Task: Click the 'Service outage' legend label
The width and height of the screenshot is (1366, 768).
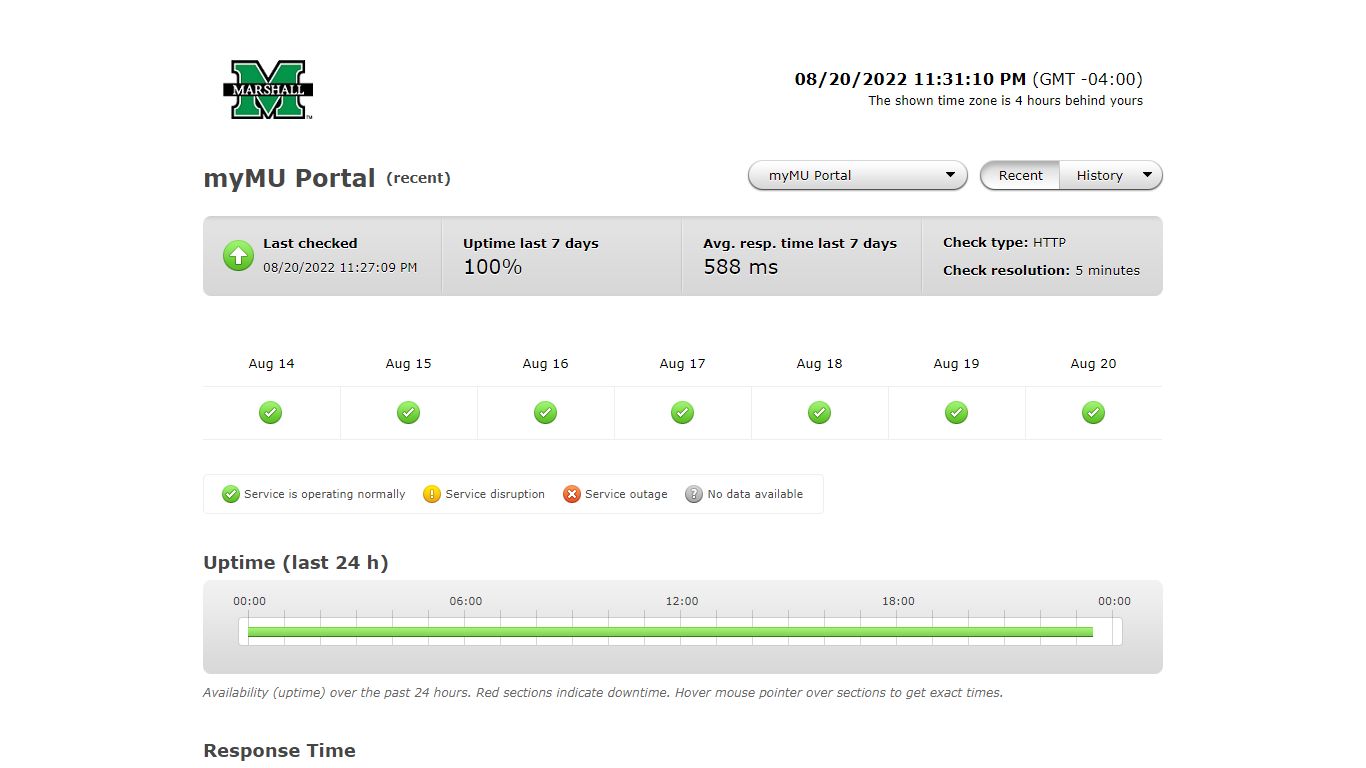Action: pyautogui.click(x=626, y=494)
